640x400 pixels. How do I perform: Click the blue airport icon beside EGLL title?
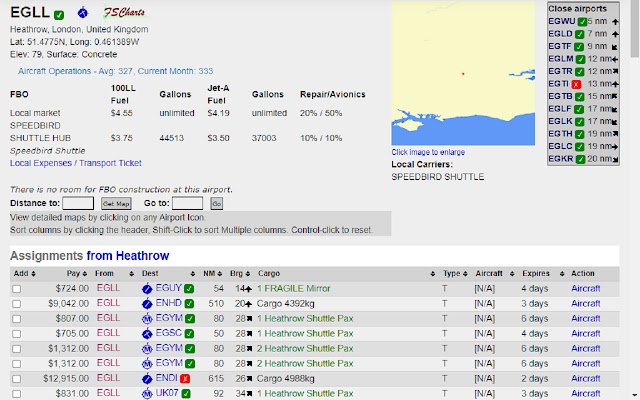[82, 13]
